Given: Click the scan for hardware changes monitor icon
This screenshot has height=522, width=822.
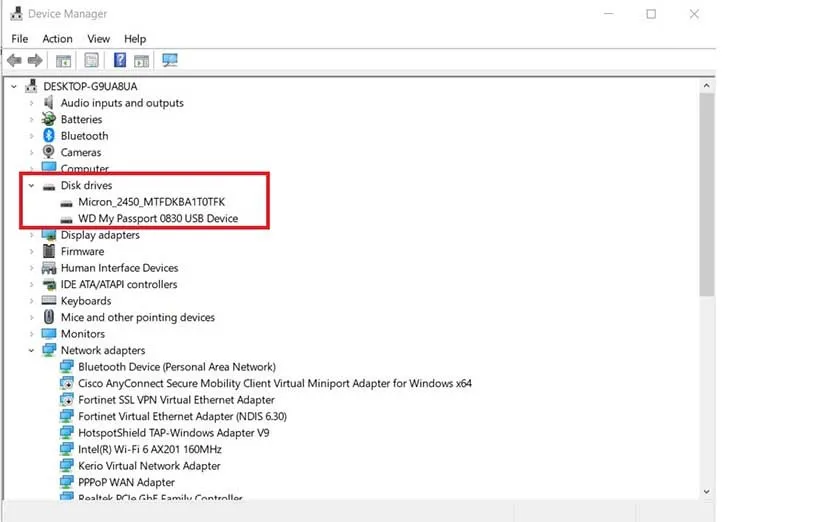Looking at the screenshot, I should [169, 61].
